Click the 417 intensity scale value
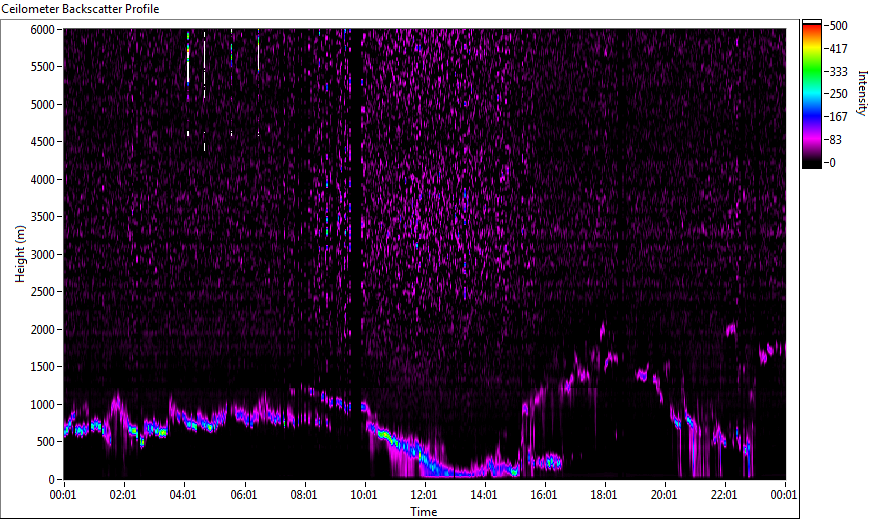This screenshot has height=519, width=872. [x=839, y=49]
